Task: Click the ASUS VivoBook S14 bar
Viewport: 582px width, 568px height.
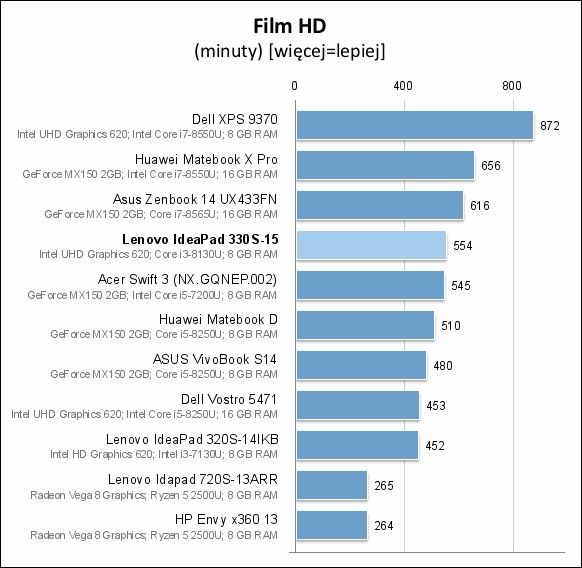Action: (361, 365)
